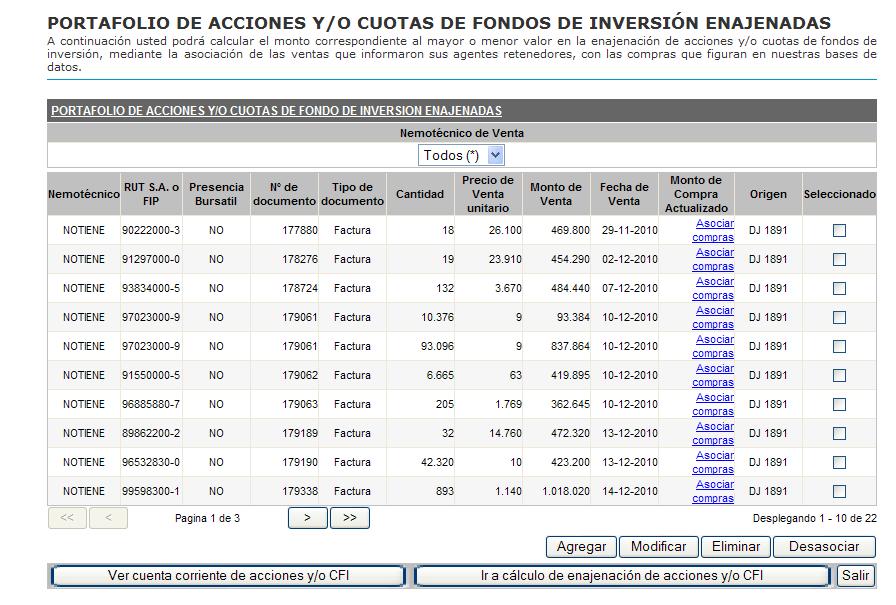Select checkbox for document 179062 row
The width and height of the screenshot is (896, 605).
coord(839,375)
